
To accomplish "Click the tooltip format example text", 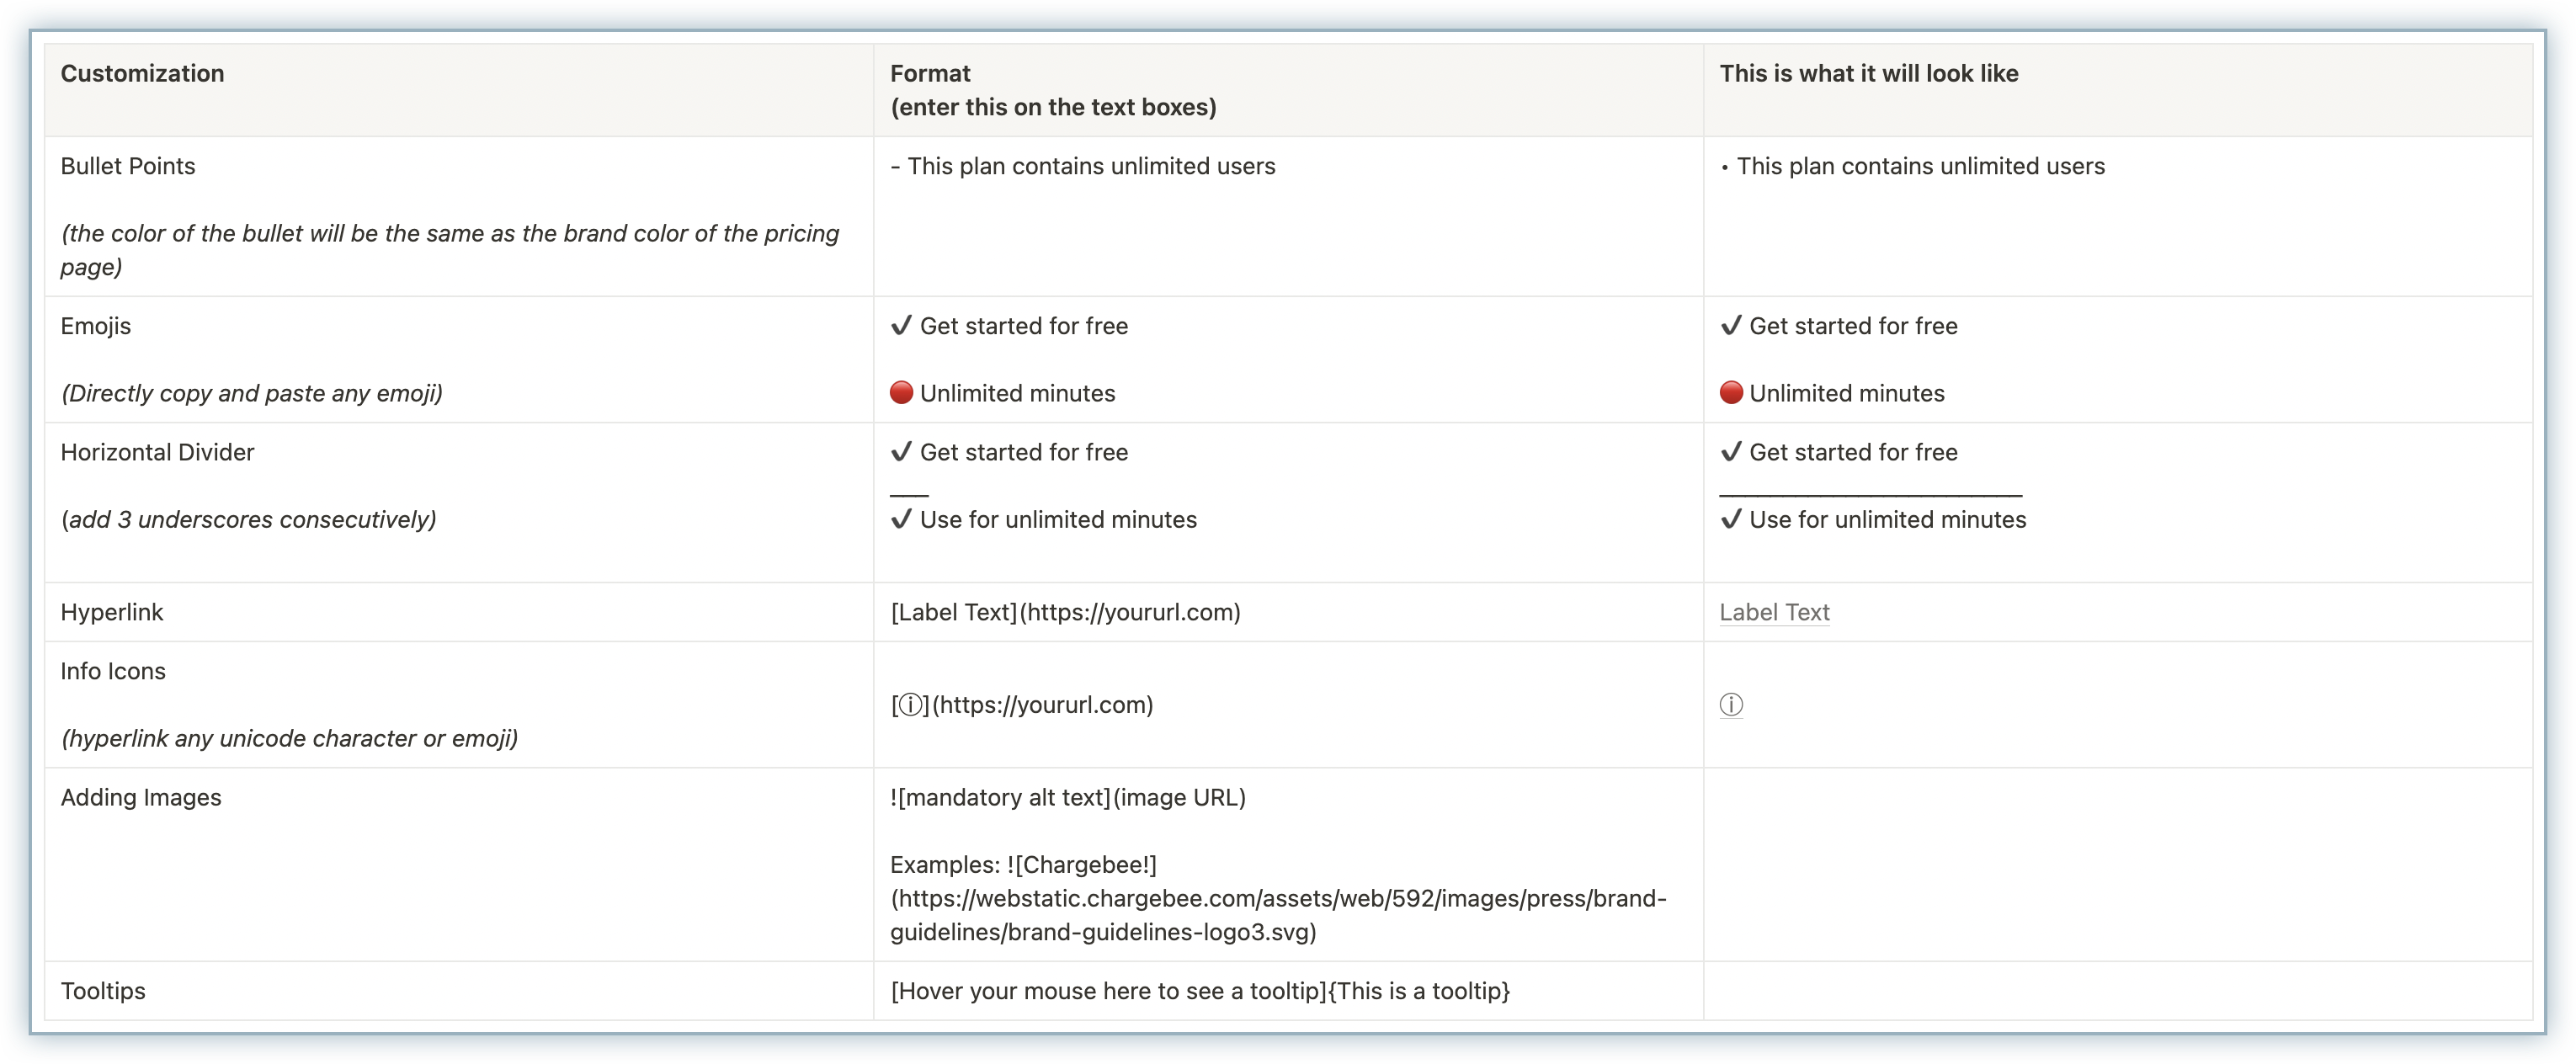I will click(1200, 991).
